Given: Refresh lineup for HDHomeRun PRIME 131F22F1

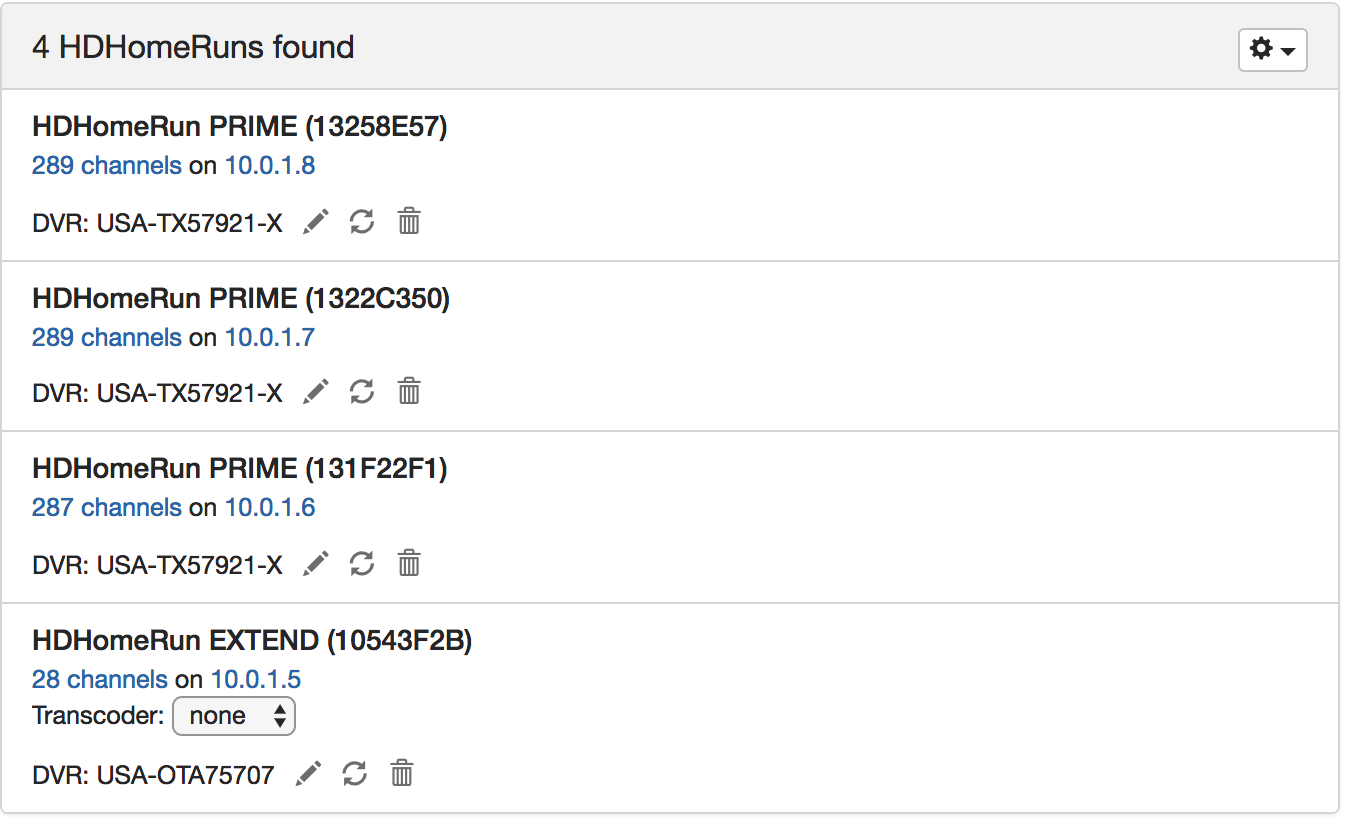Looking at the screenshot, I should pos(362,564).
